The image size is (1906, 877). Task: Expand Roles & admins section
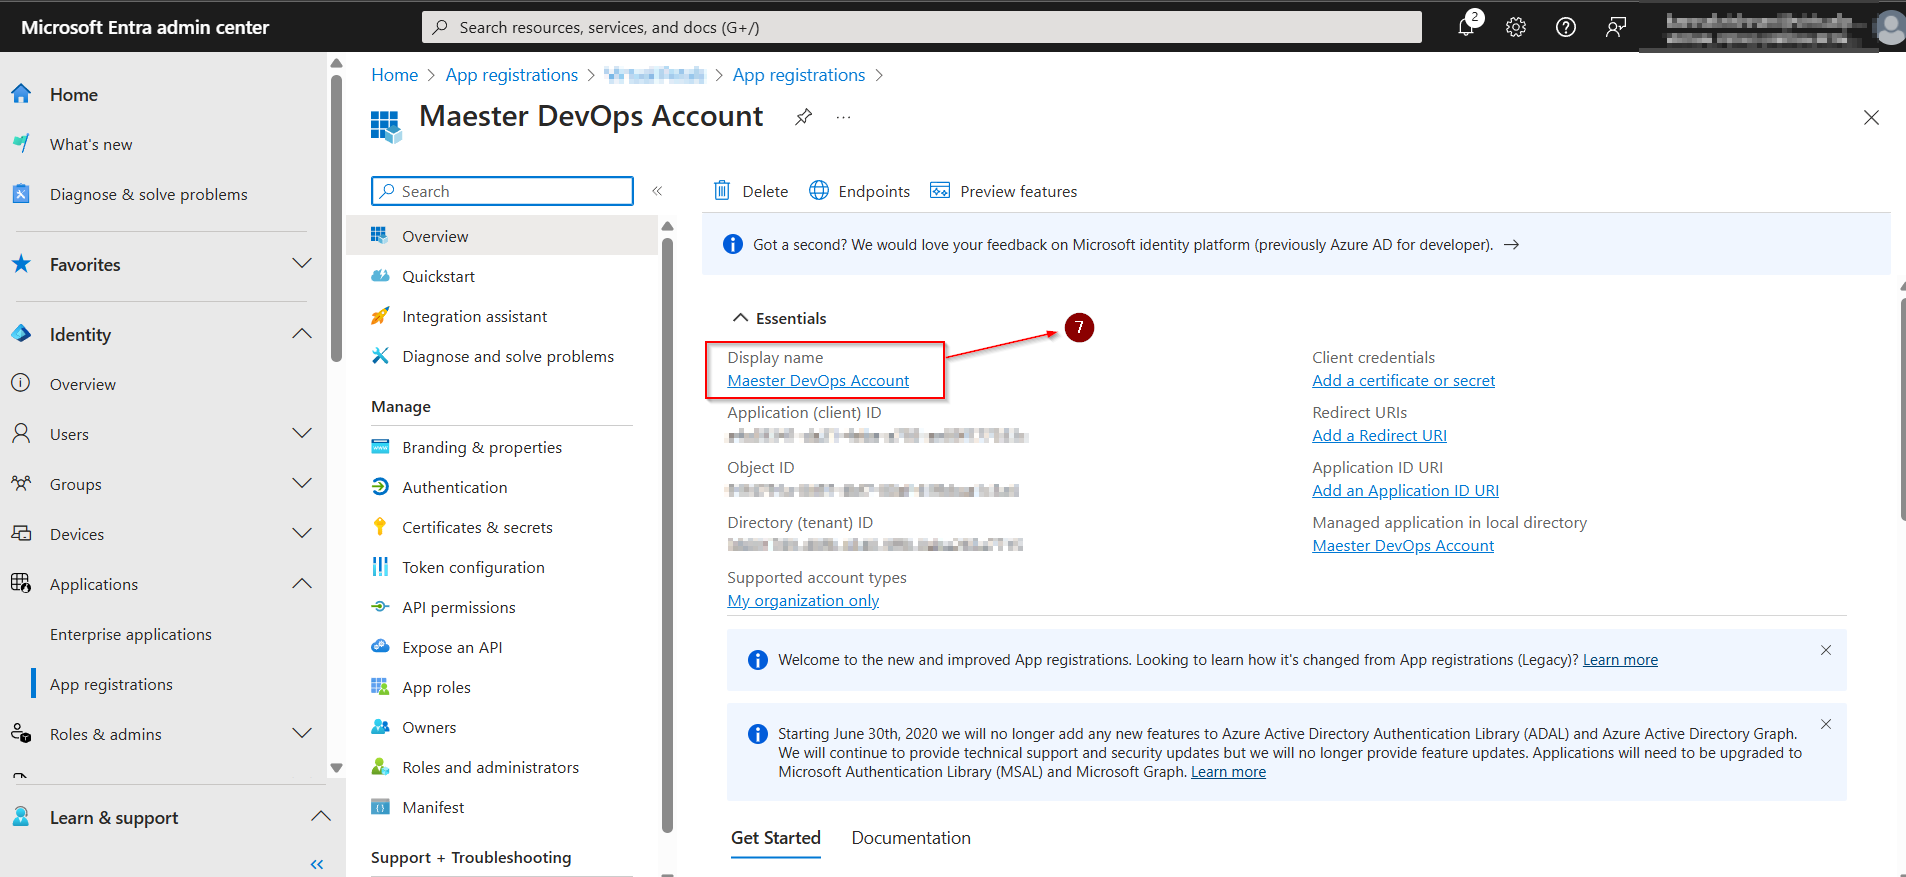pyautogui.click(x=302, y=734)
